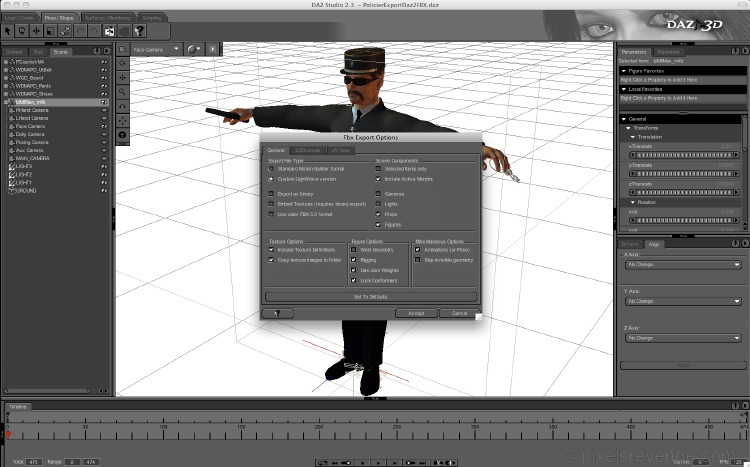Image resolution: width=750 pixels, height=467 pixels.
Task: Collapse the Rotation parameters group
Action: pyautogui.click(x=633, y=202)
